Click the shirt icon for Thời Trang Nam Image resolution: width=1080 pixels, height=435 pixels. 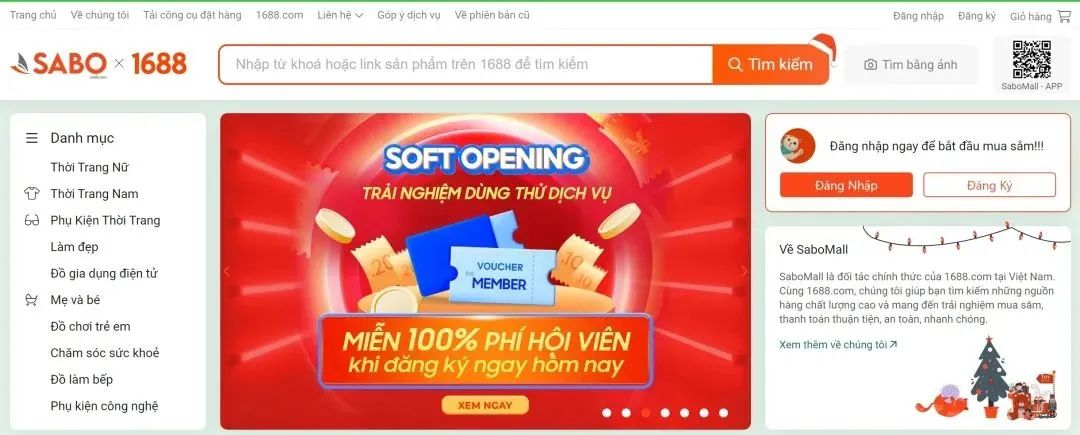coord(32,193)
